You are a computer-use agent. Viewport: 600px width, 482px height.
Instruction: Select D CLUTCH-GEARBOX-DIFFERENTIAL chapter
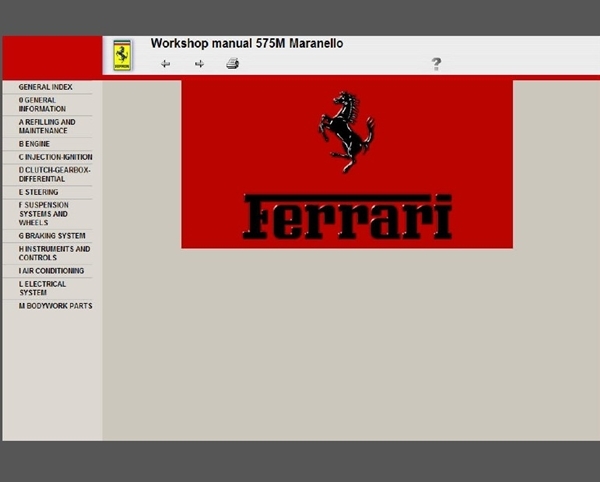[x=54, y=174]
